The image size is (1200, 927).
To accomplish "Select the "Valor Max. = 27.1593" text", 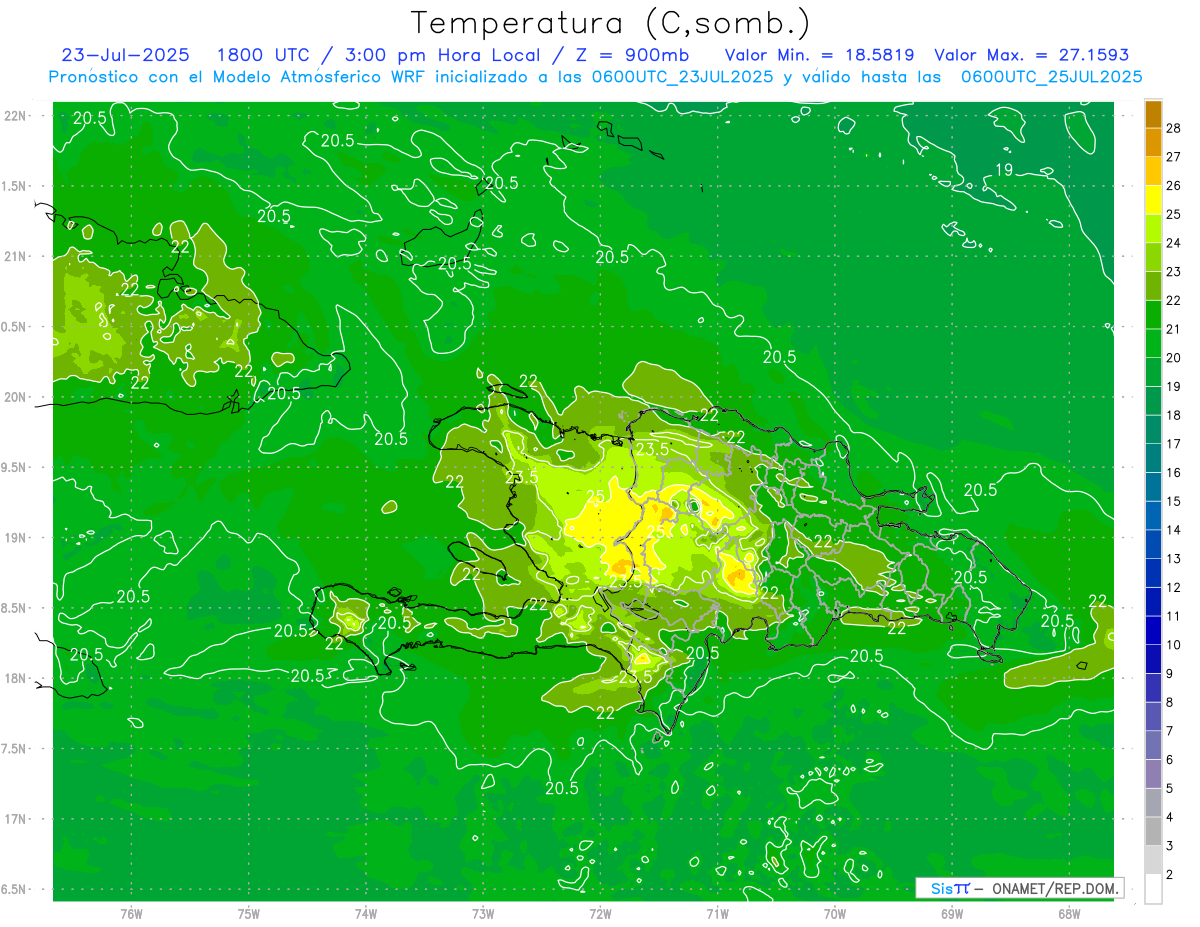I will point(1032,55).
